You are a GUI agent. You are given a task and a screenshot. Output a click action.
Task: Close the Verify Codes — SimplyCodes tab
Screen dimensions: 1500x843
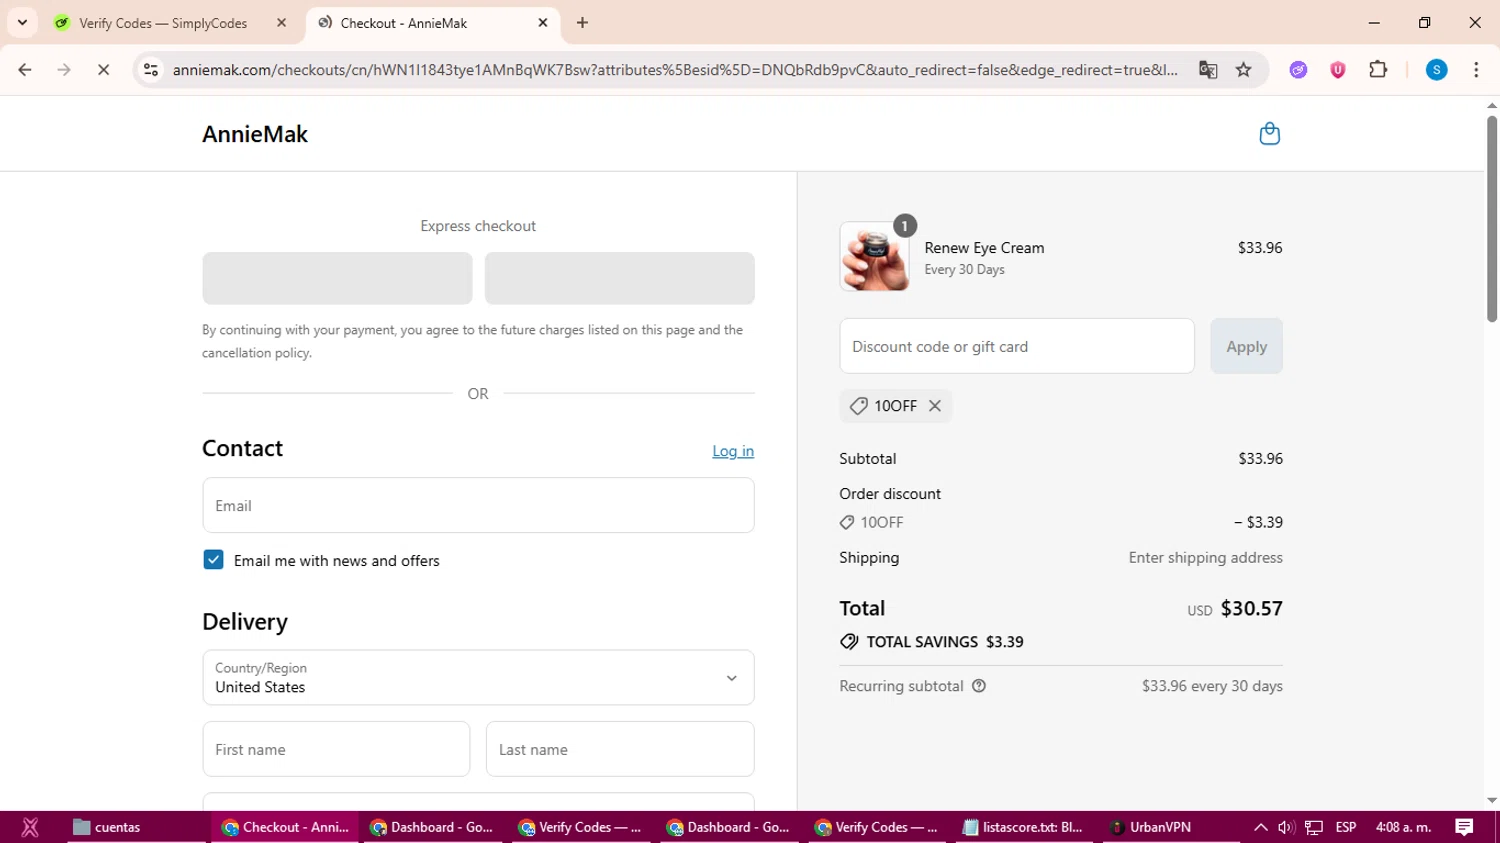[281, 23]
